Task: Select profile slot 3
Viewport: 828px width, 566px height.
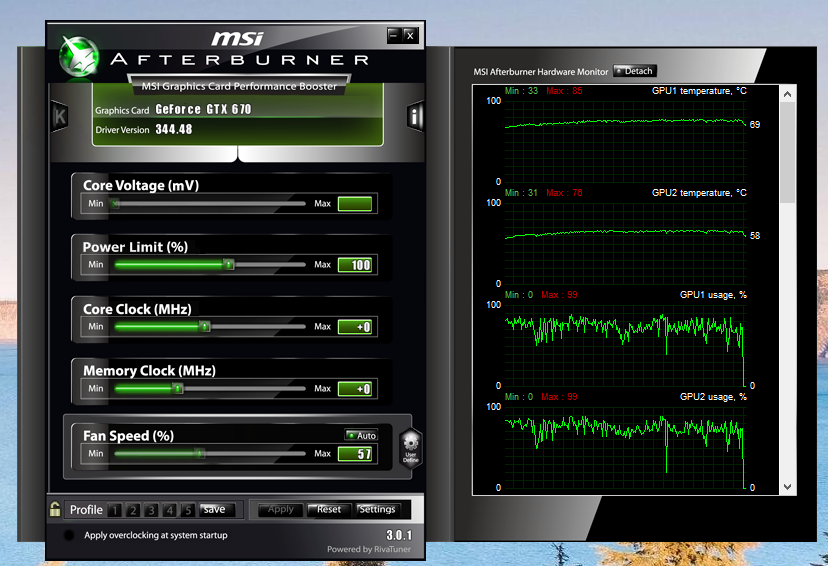Action: tap(152, 510)
